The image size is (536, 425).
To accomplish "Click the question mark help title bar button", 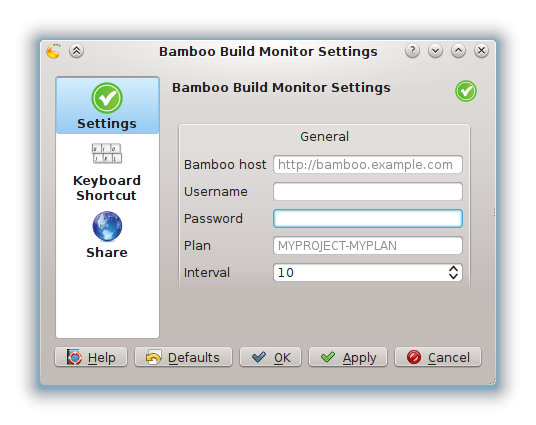I will (x=413, y=51).
